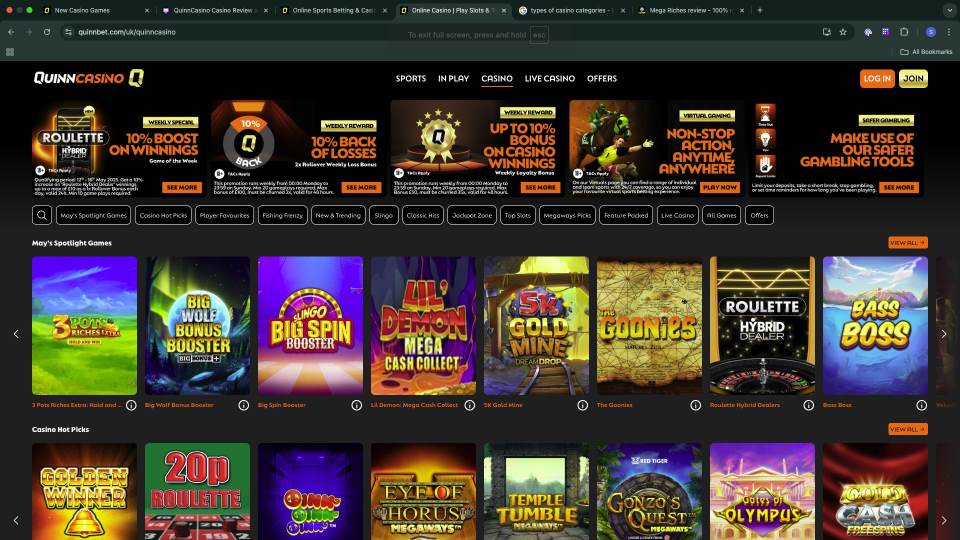This screenshot has width=960, height=540.
Task: Open info icon for The Goonies
Action: click(x=696, y=405)
